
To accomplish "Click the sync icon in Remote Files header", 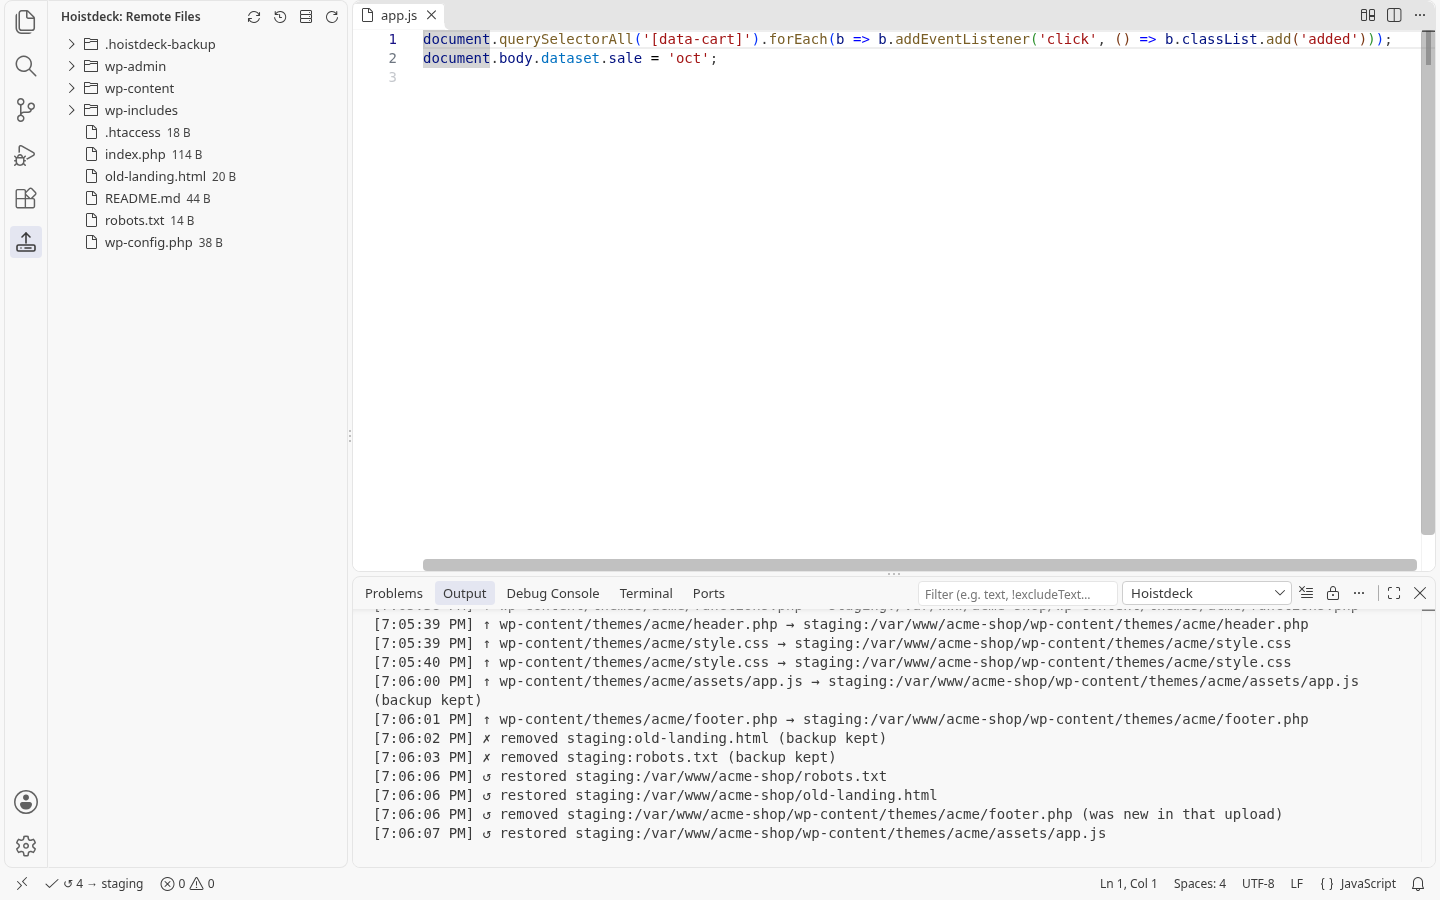I will [254, 17].
